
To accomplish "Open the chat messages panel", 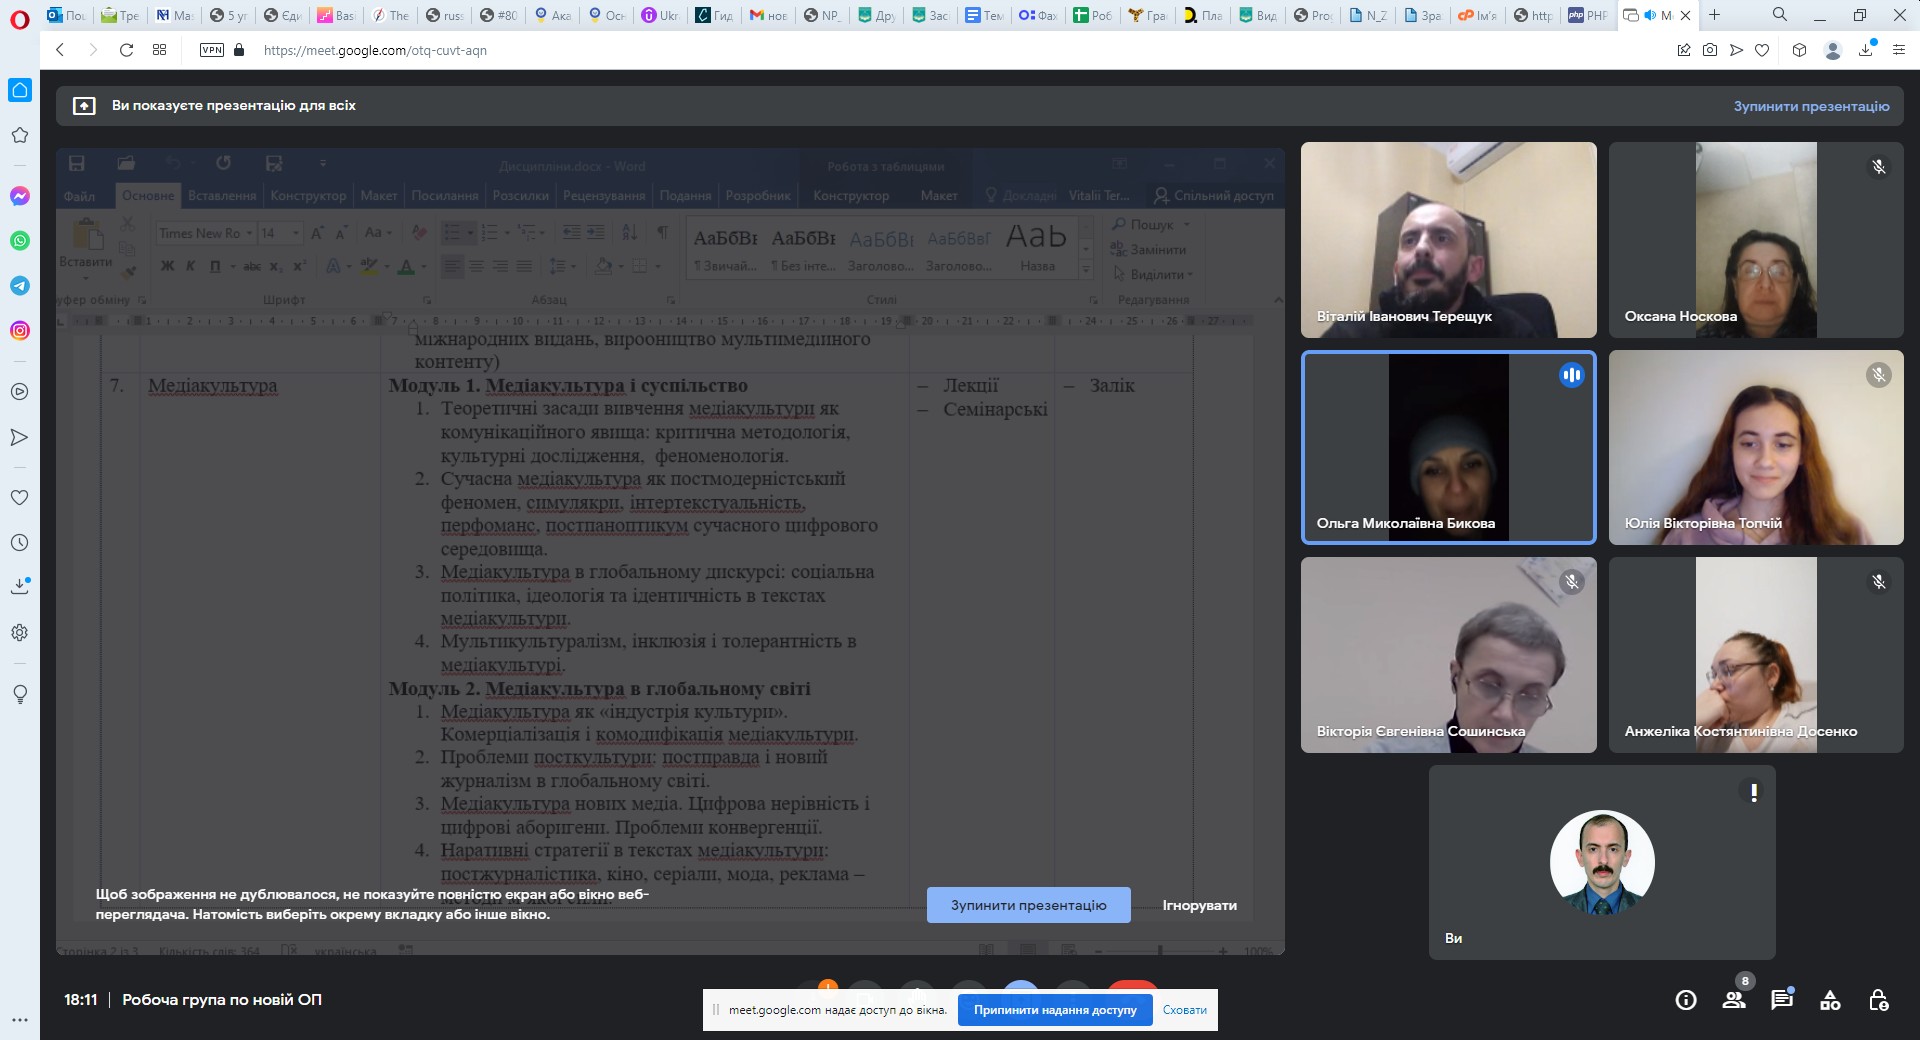I will coord(1782,1000).
